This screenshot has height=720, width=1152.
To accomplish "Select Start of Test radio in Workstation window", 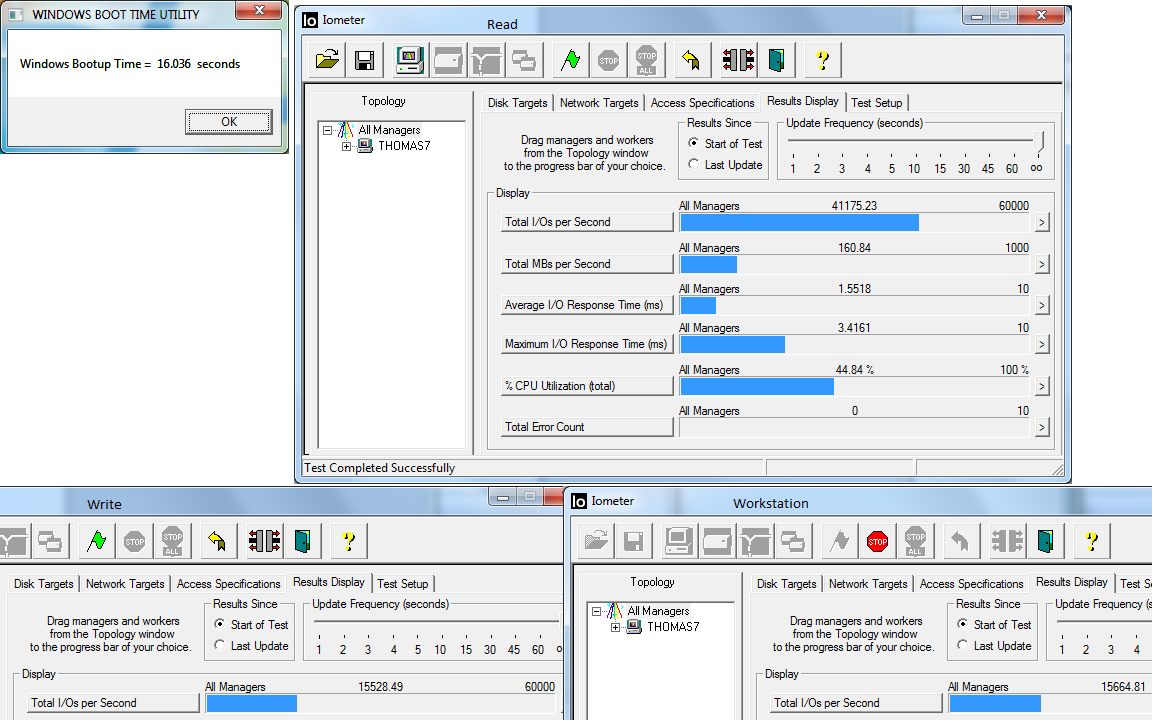I will [x=962, y=624].
